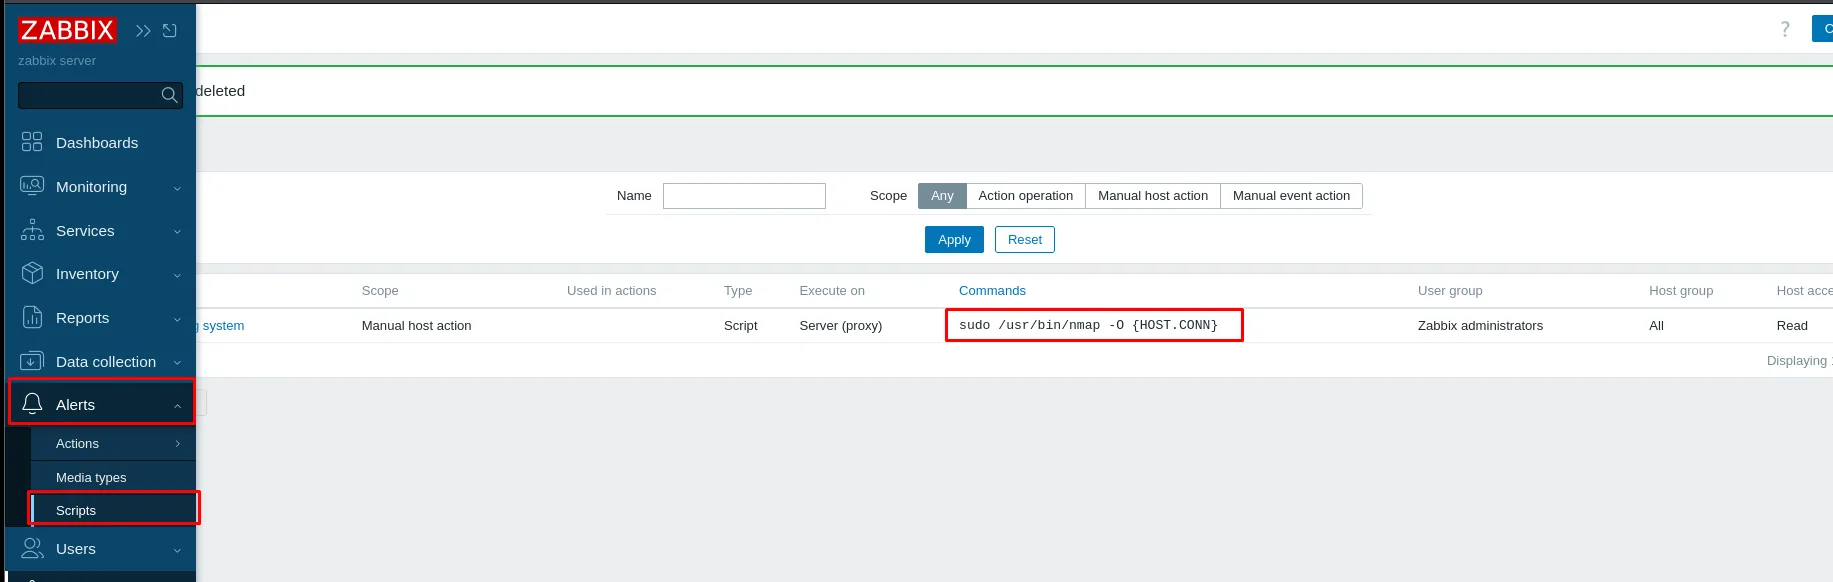Click the Inventory box icon

pyautogui.click(x=32, y=273)
